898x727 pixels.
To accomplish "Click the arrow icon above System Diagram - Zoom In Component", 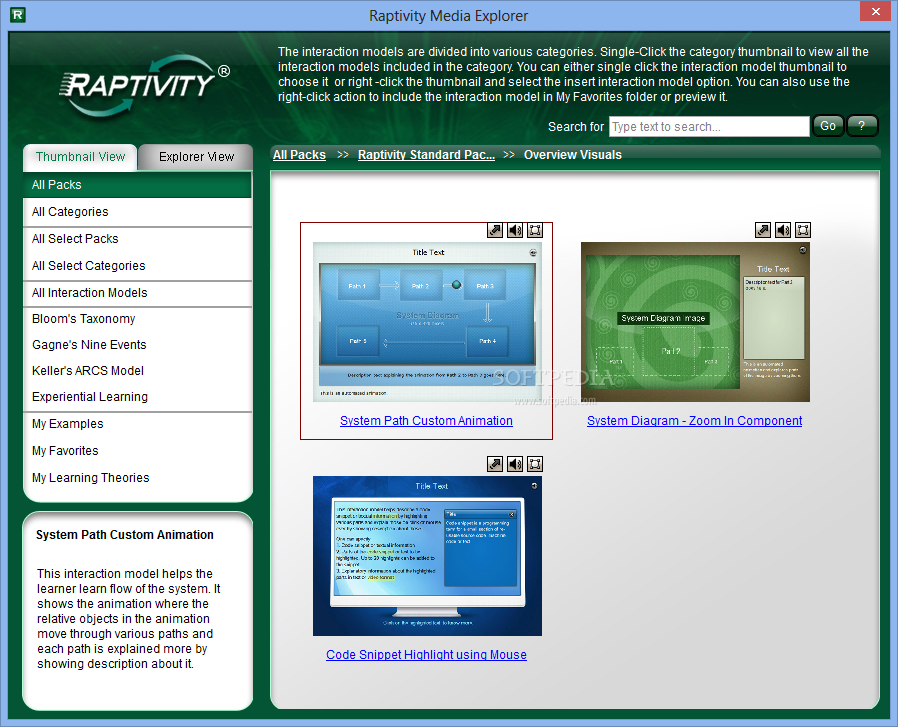I will coord(763,230).
